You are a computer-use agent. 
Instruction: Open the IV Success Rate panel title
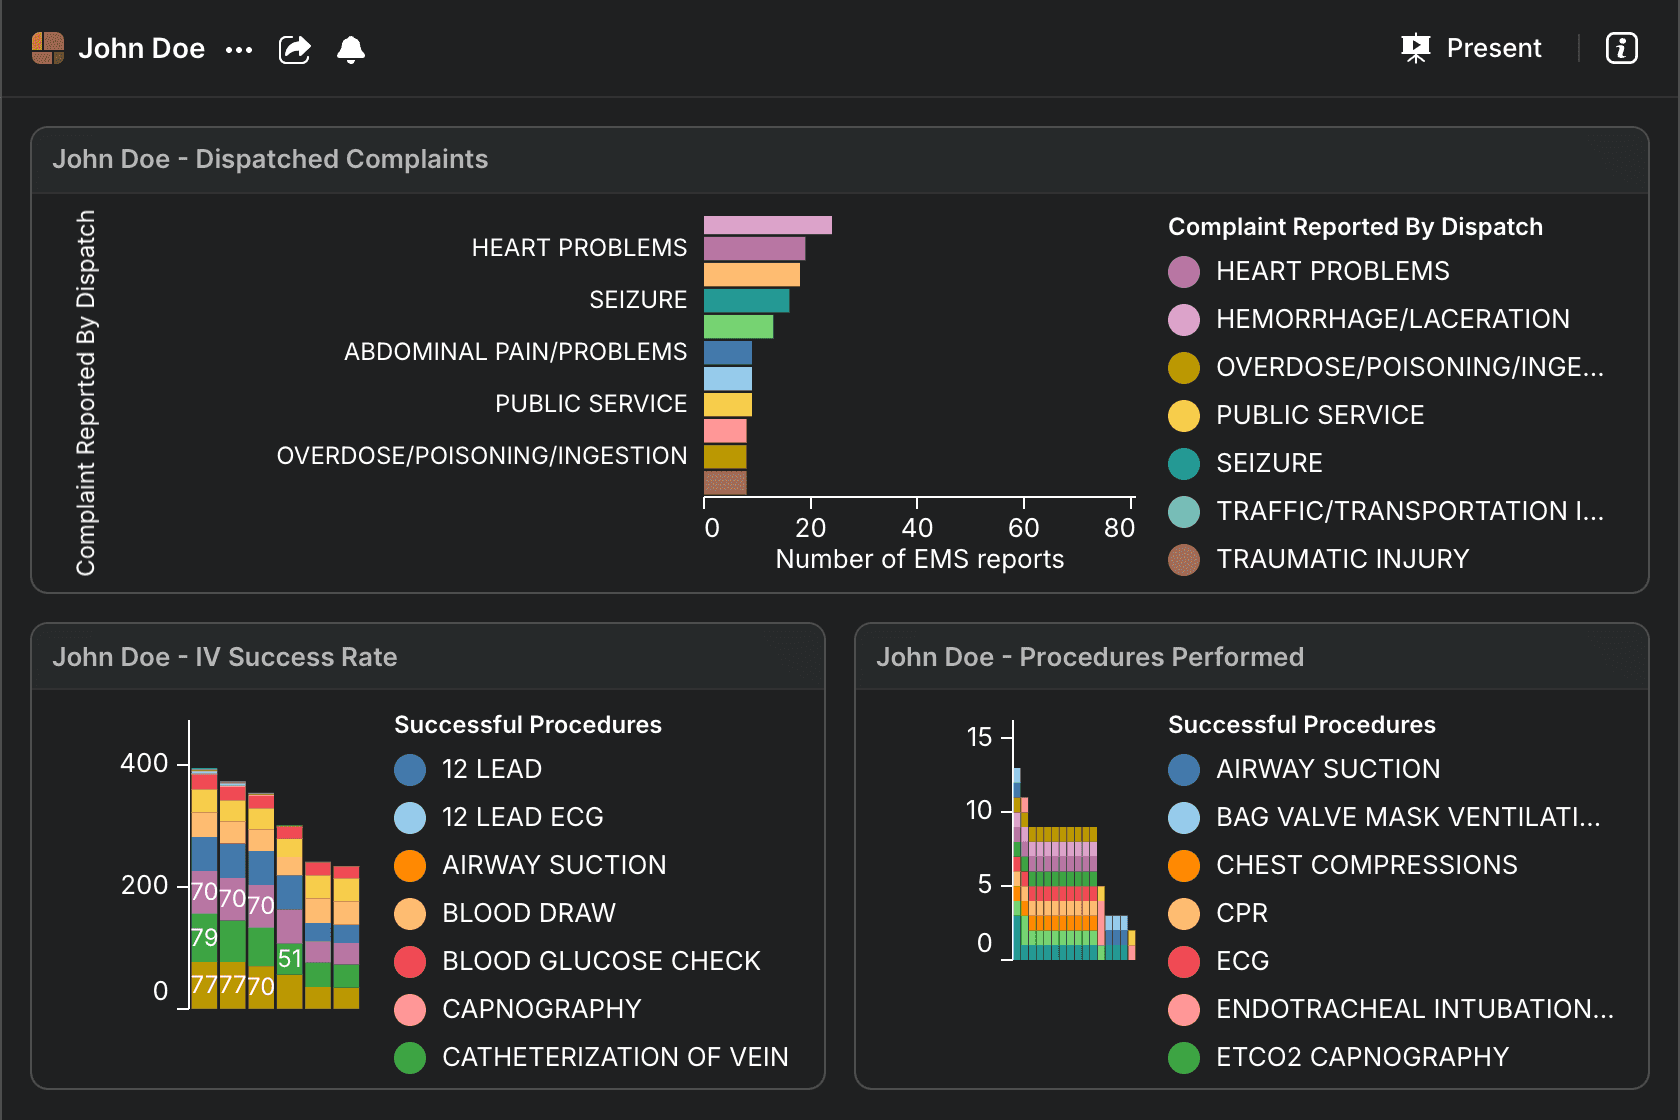pyautogui.click(x=225, y=658)
